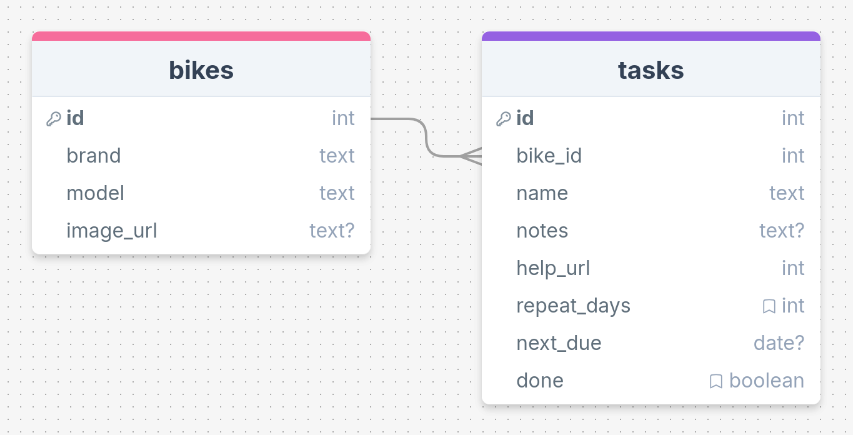Click the bookmark icon next to done boolean
This screenshot has height=435, width=853.
[716, 381]
